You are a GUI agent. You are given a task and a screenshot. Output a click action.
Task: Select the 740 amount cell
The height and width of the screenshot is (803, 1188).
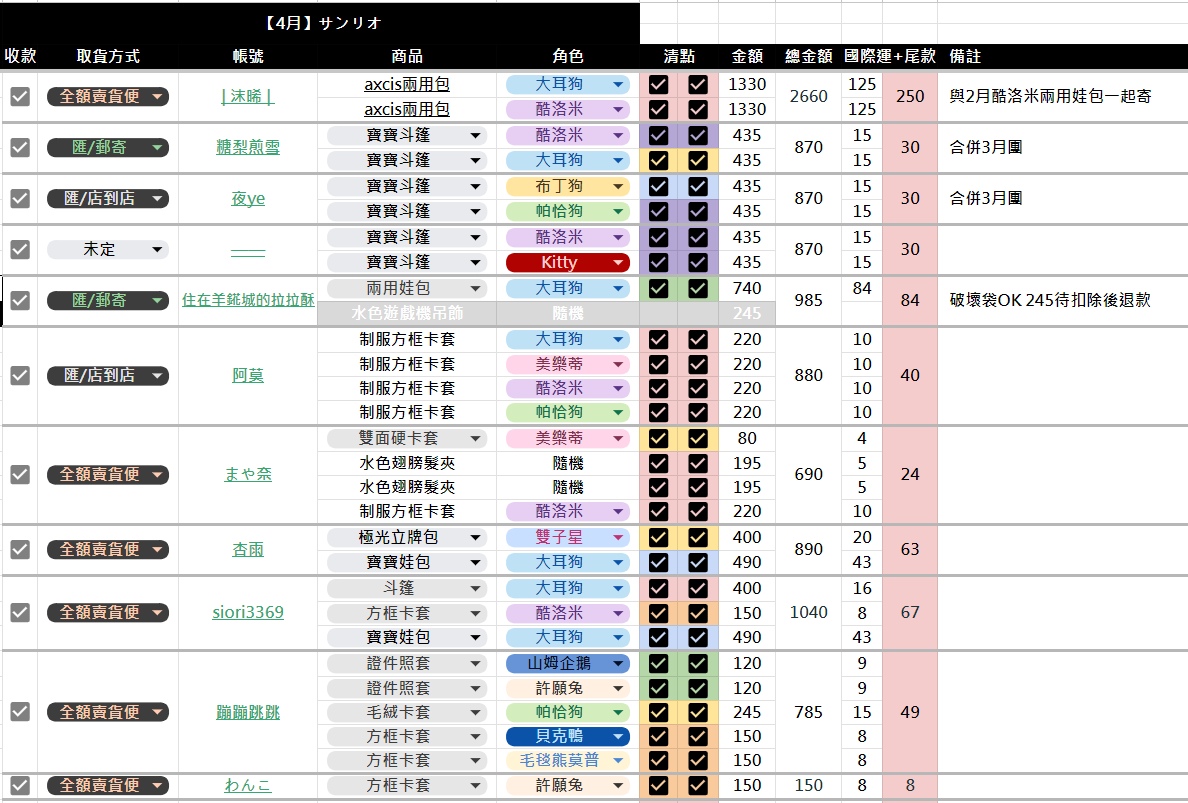coord(747,288)
